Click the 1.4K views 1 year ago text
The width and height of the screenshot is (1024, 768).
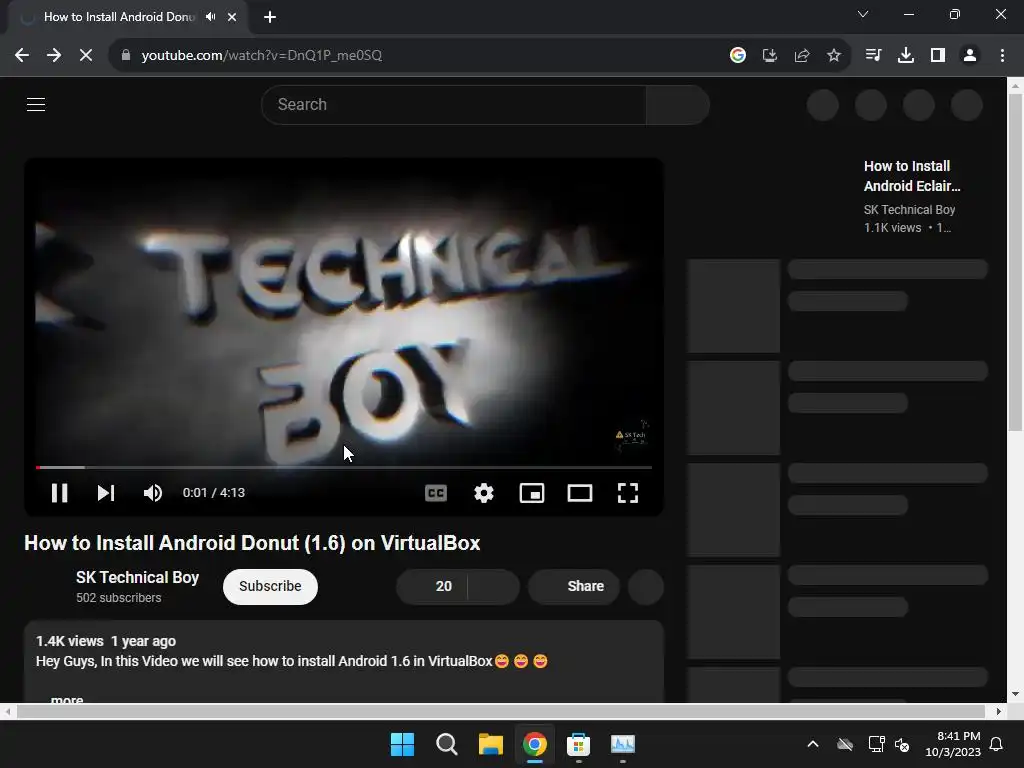coord(106,641)
